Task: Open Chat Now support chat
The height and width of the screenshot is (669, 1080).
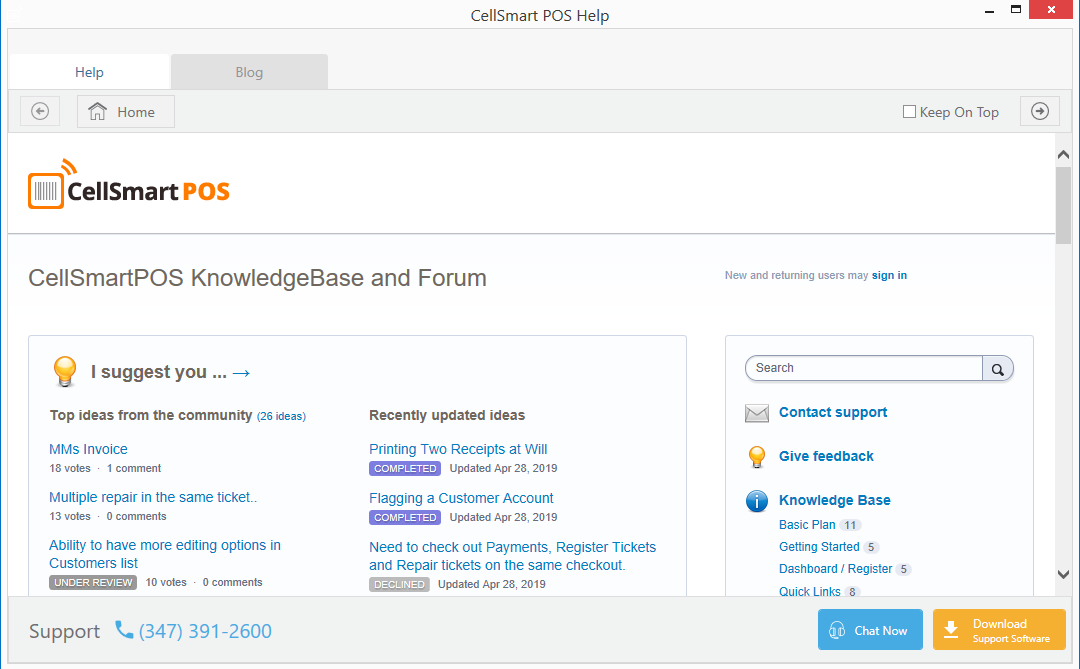Action: (x=870, y=630)
